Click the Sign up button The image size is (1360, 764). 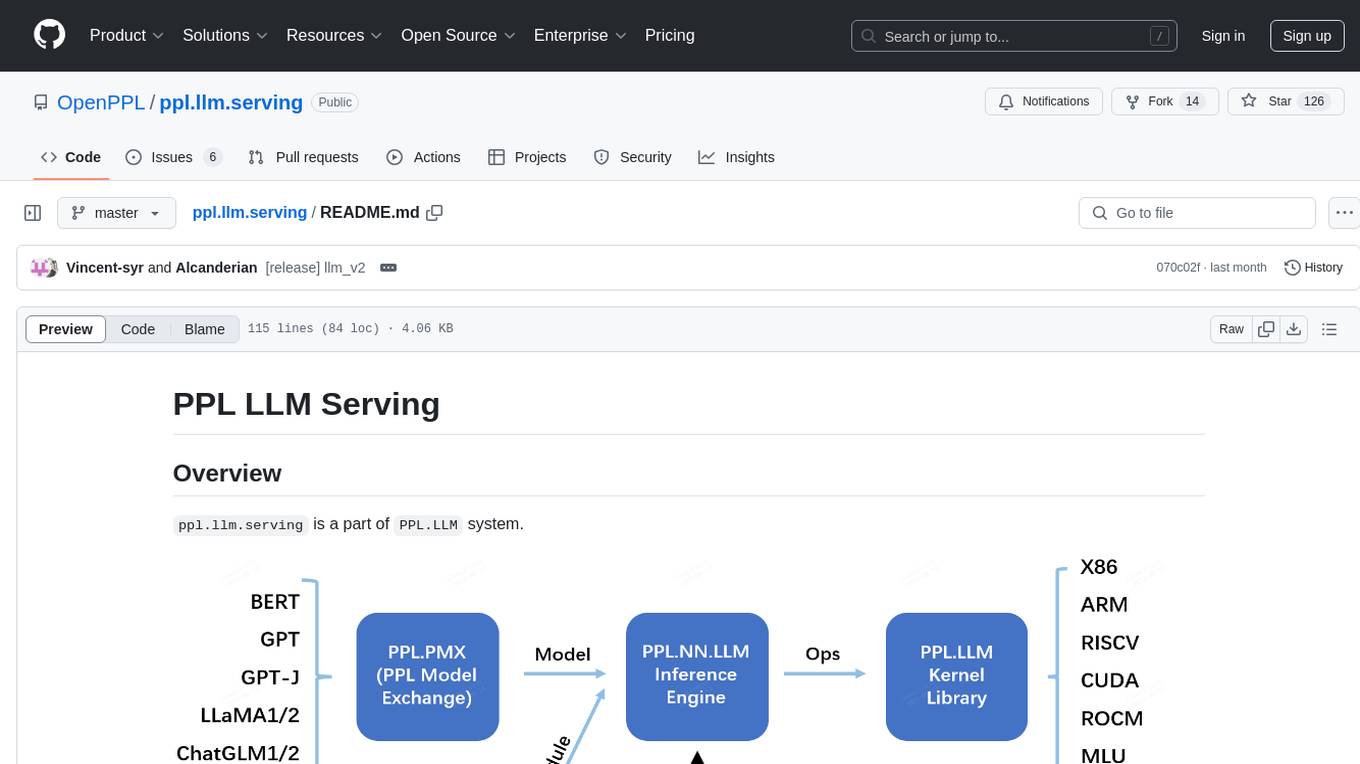click(x=1307, y=36)
